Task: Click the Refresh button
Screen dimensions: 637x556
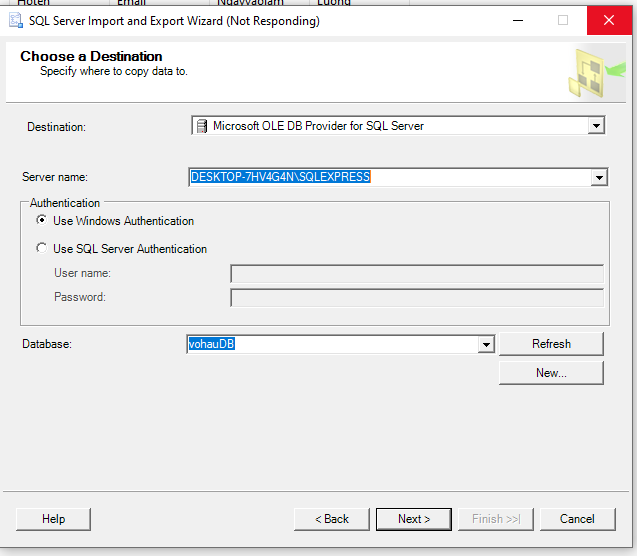Action: point(551,344)
